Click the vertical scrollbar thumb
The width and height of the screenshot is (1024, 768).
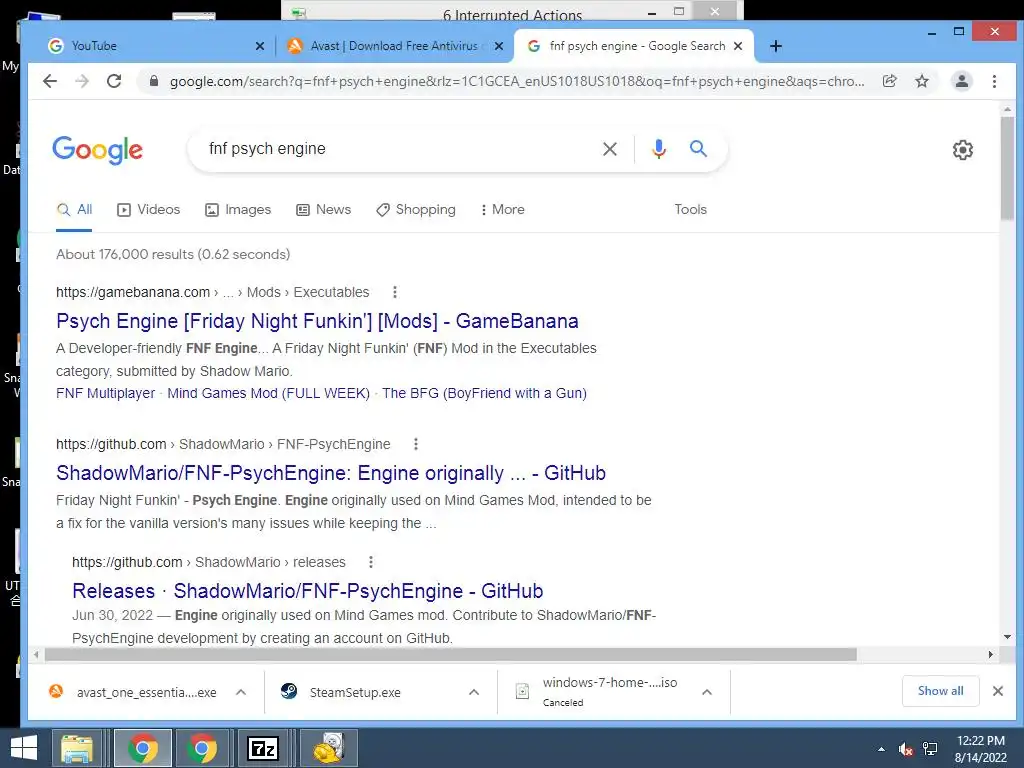click(x=1007, y=168)
